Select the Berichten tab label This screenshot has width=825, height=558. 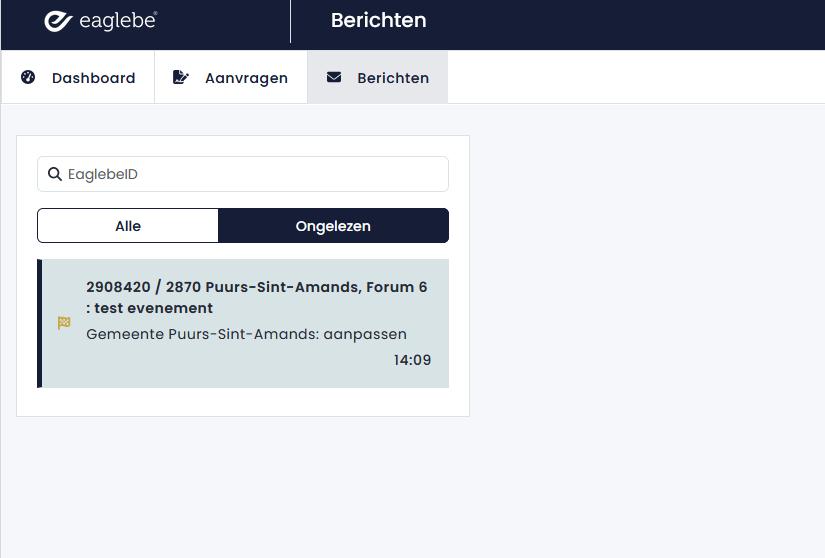point(393,78)
